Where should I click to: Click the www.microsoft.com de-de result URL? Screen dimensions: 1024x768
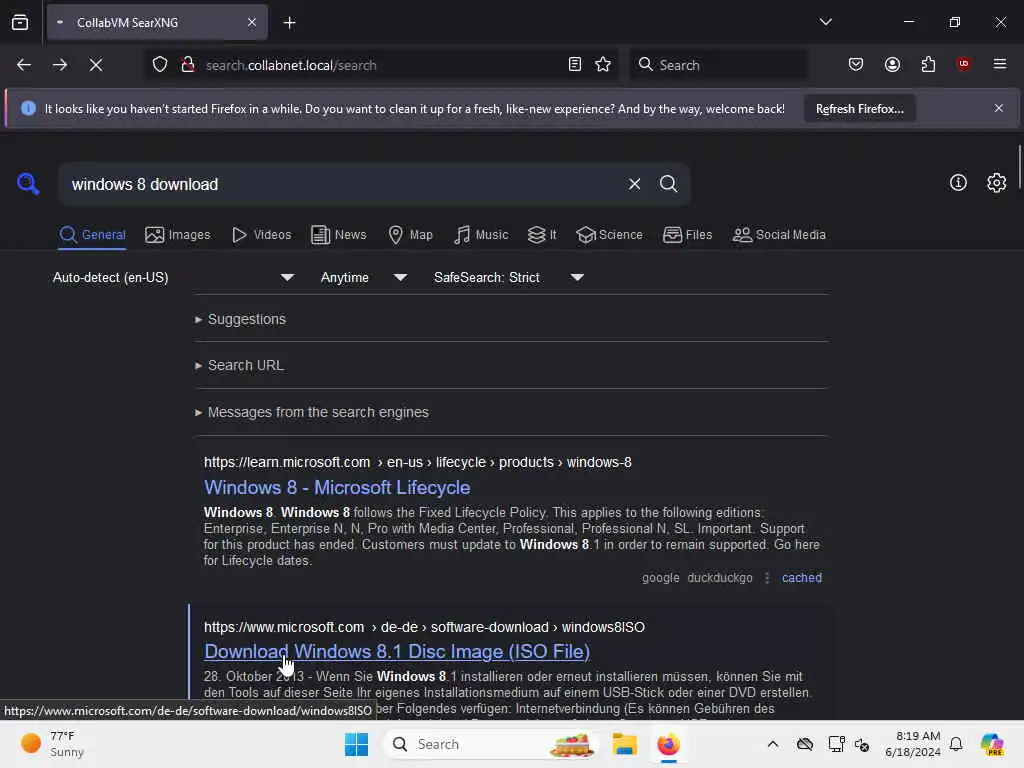(x=424, y=628)
